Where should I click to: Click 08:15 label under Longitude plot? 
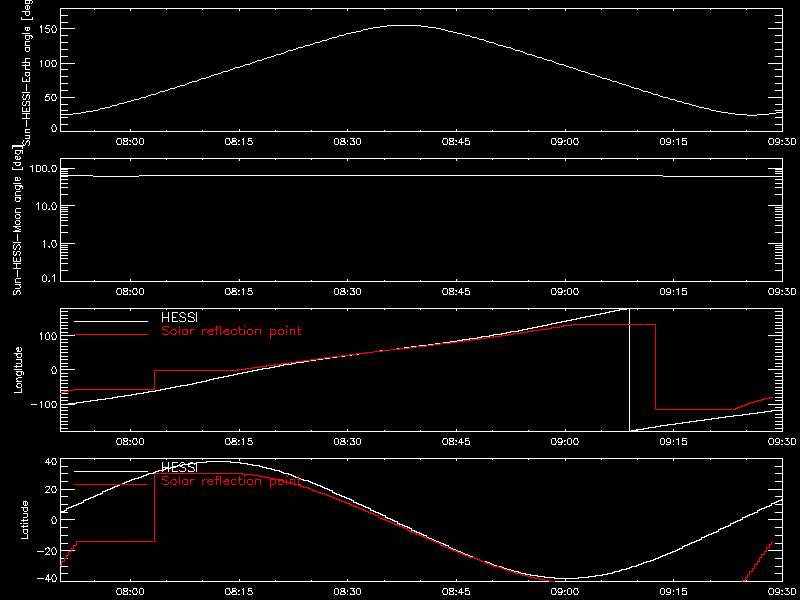tap(239, 441)
